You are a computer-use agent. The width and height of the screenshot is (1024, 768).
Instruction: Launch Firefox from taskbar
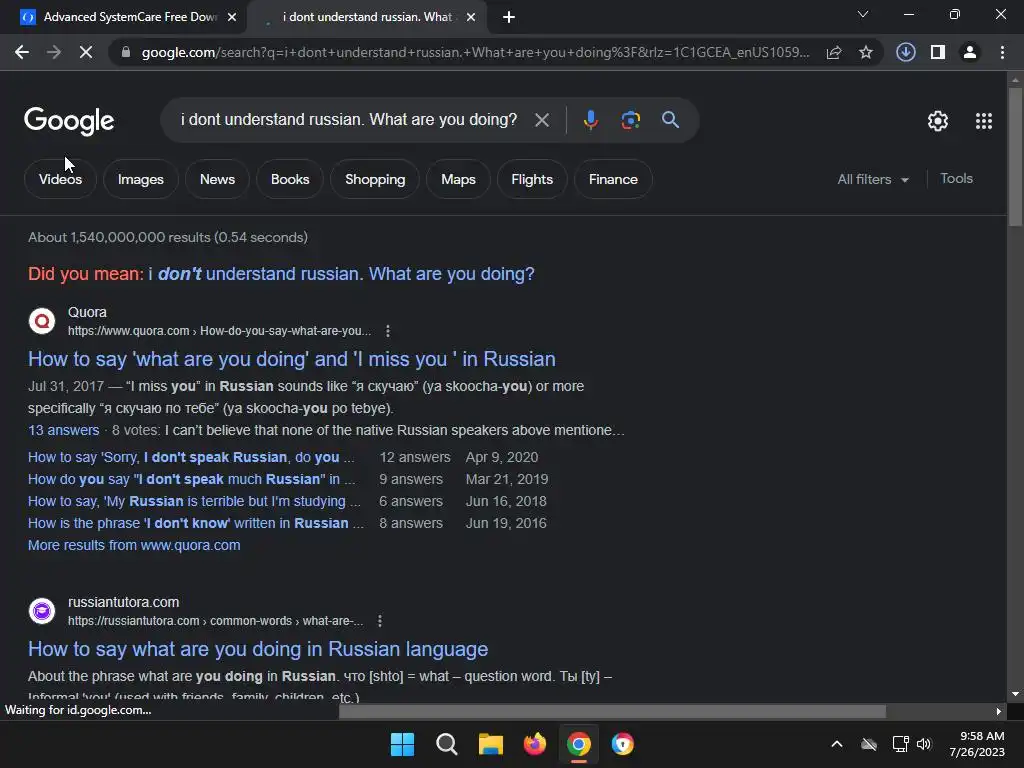[535, 744]
